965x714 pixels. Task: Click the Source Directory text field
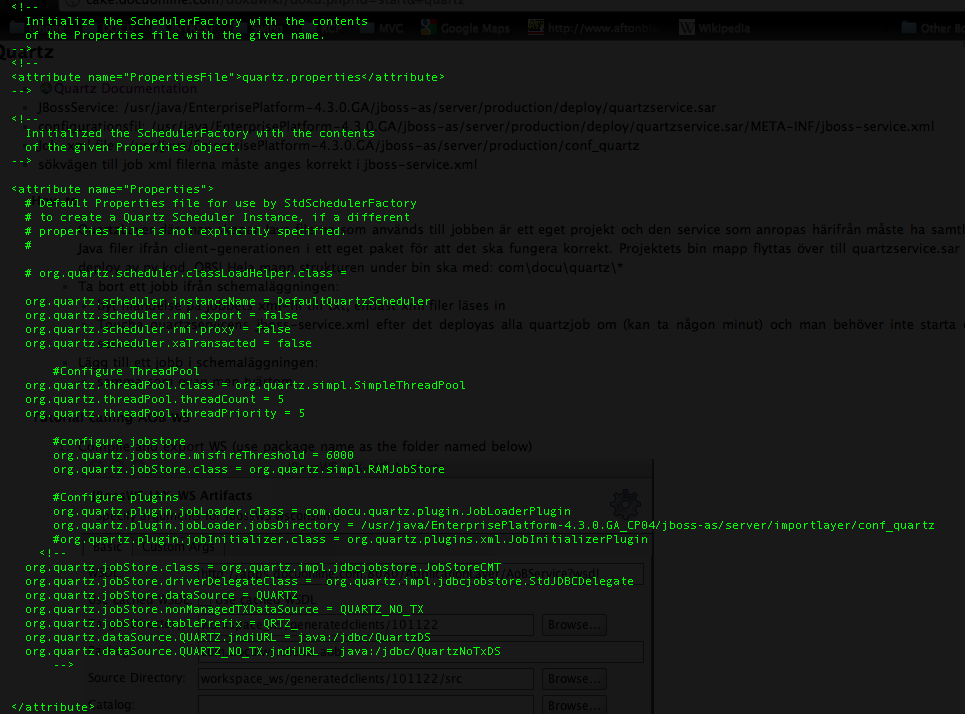point(365,678)
